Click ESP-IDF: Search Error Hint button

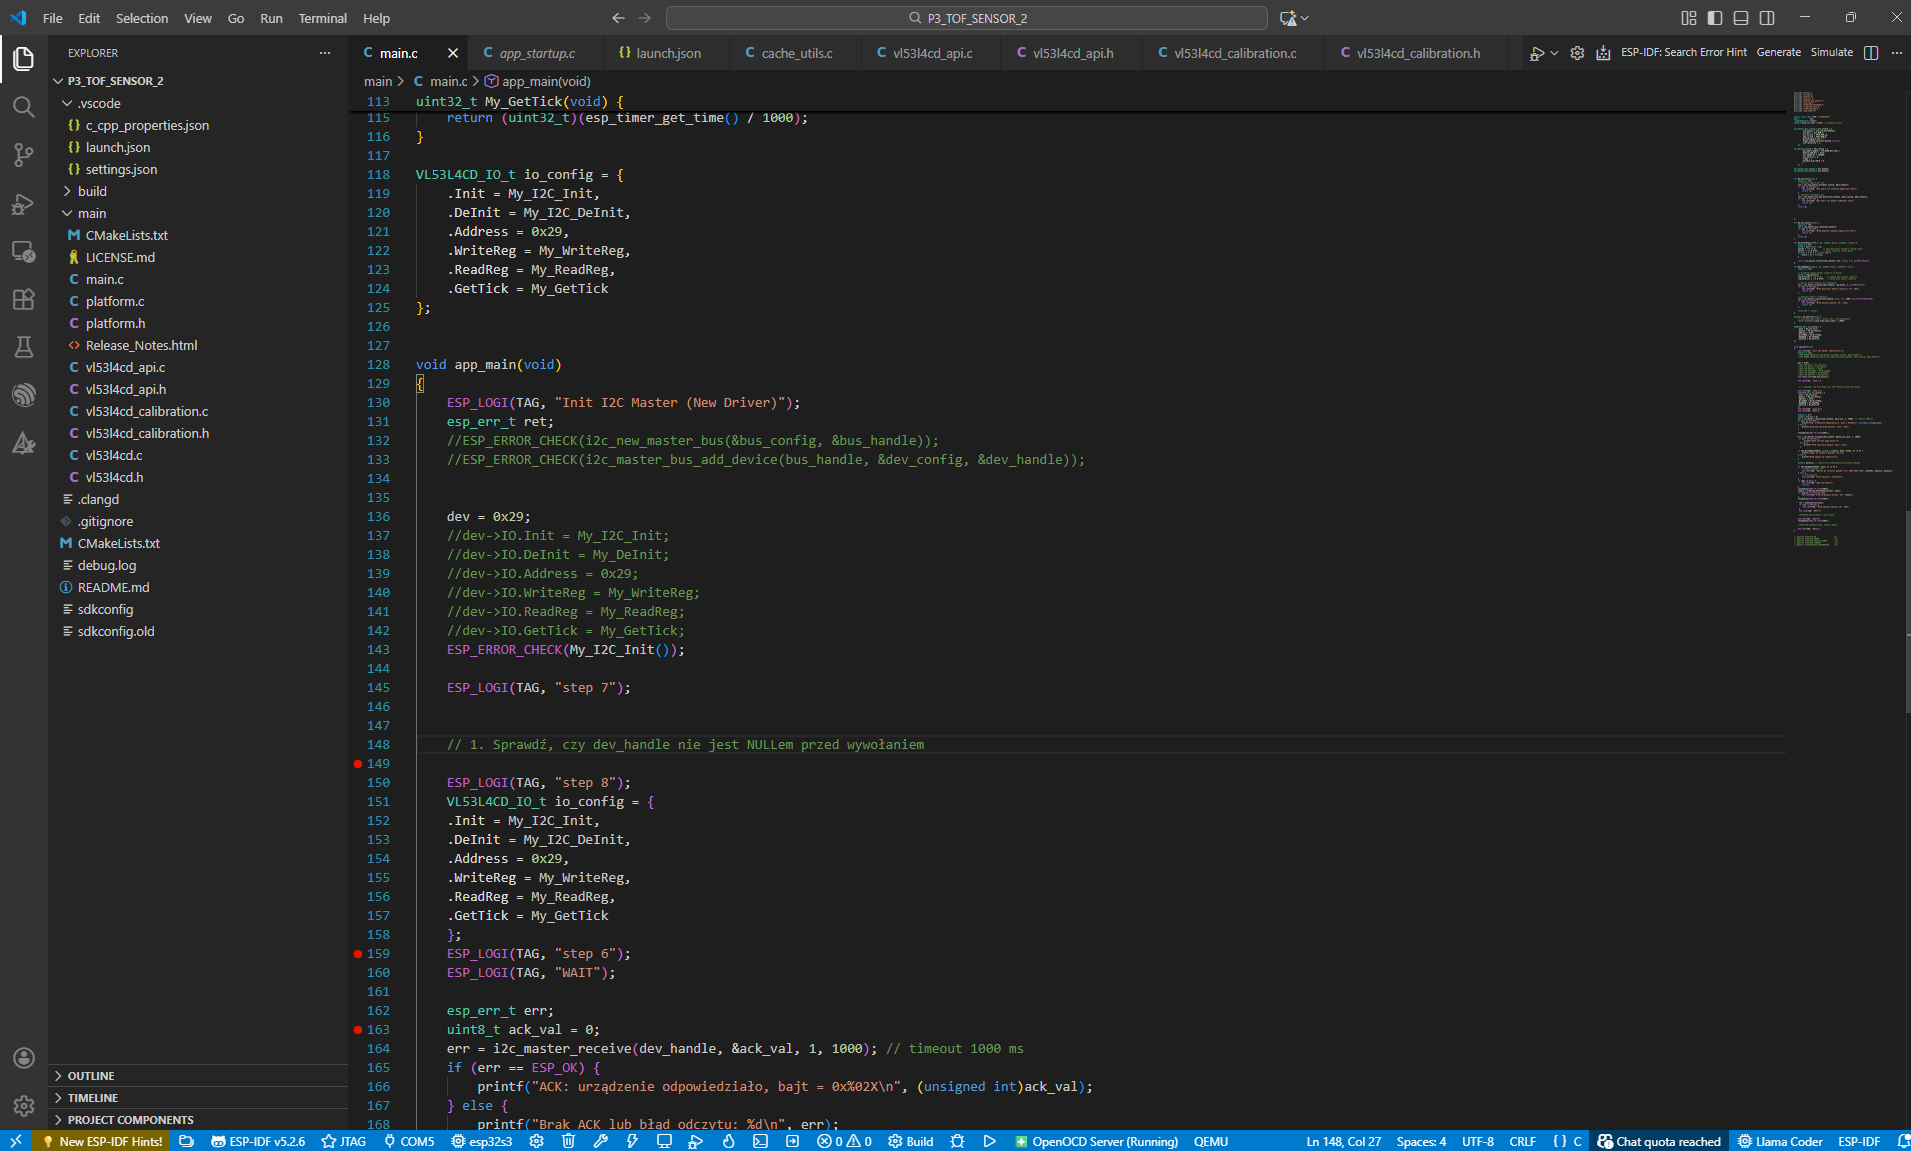(x=1683, y=53)
